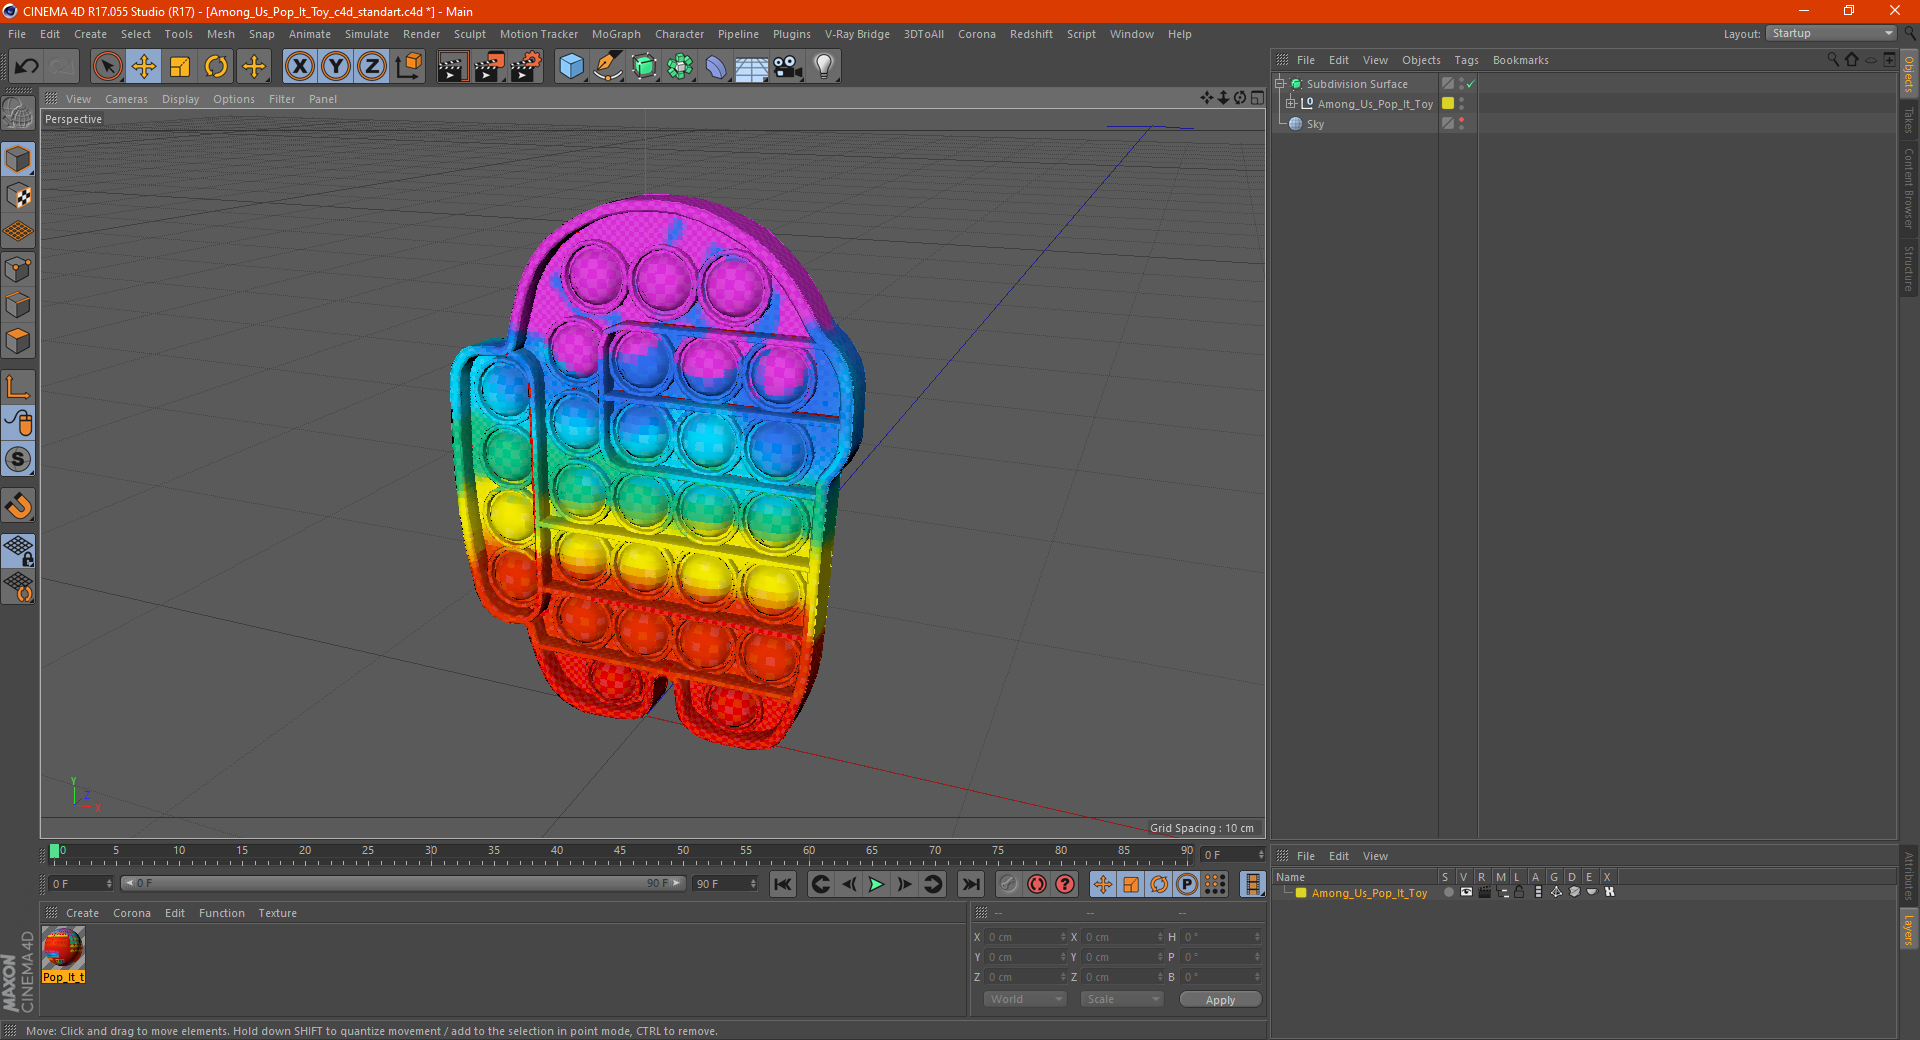
Task: Open the Takes side tab
Action: tap(1909, 120)
